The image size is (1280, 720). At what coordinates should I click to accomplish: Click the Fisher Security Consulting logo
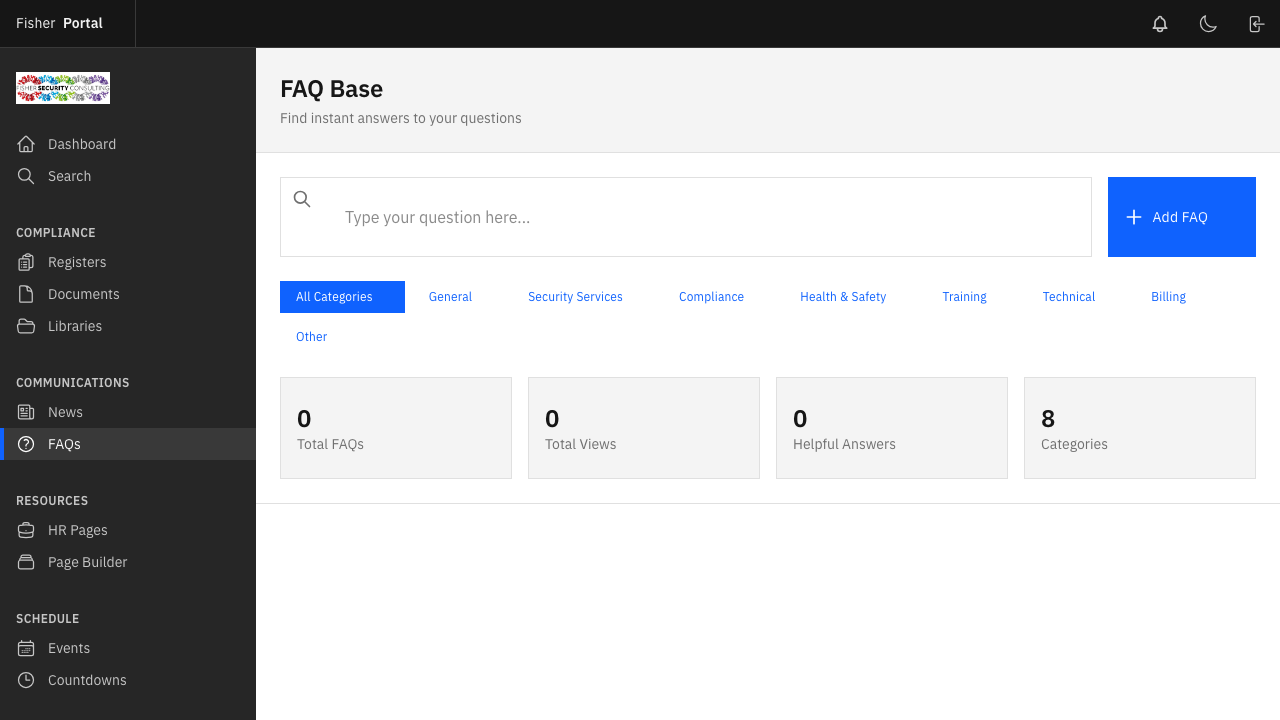point(63,88)
